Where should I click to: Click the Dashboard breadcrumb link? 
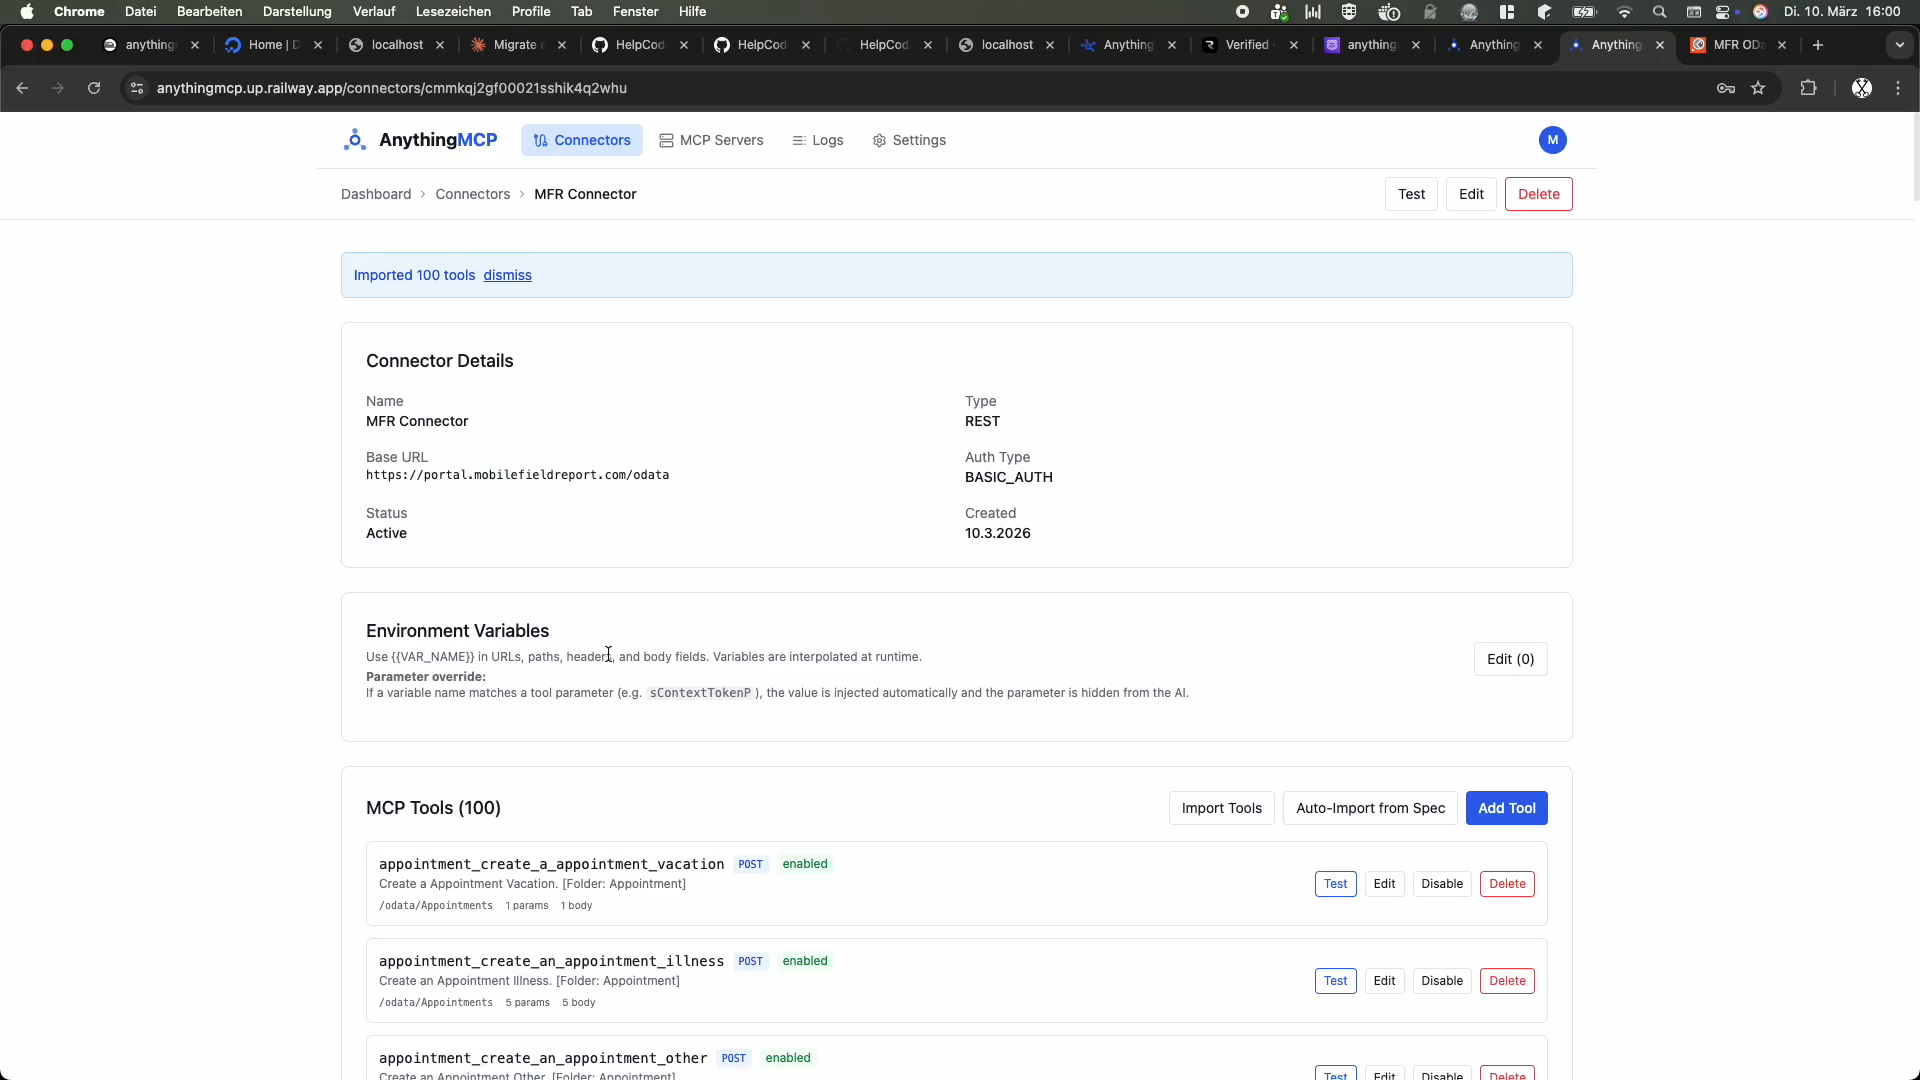pyautogui.click(x=376, y=194)
